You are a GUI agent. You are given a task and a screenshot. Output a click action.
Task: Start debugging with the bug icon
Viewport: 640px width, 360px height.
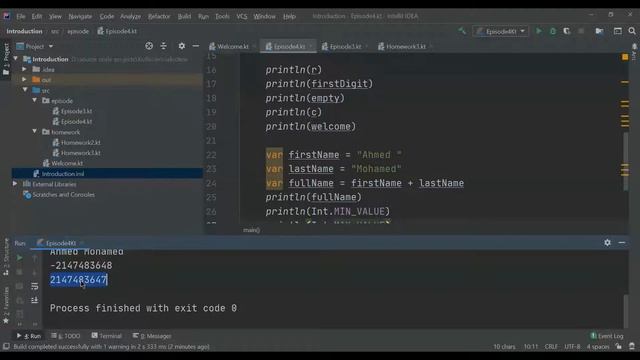pyautogui.click(x=553, y=31)
